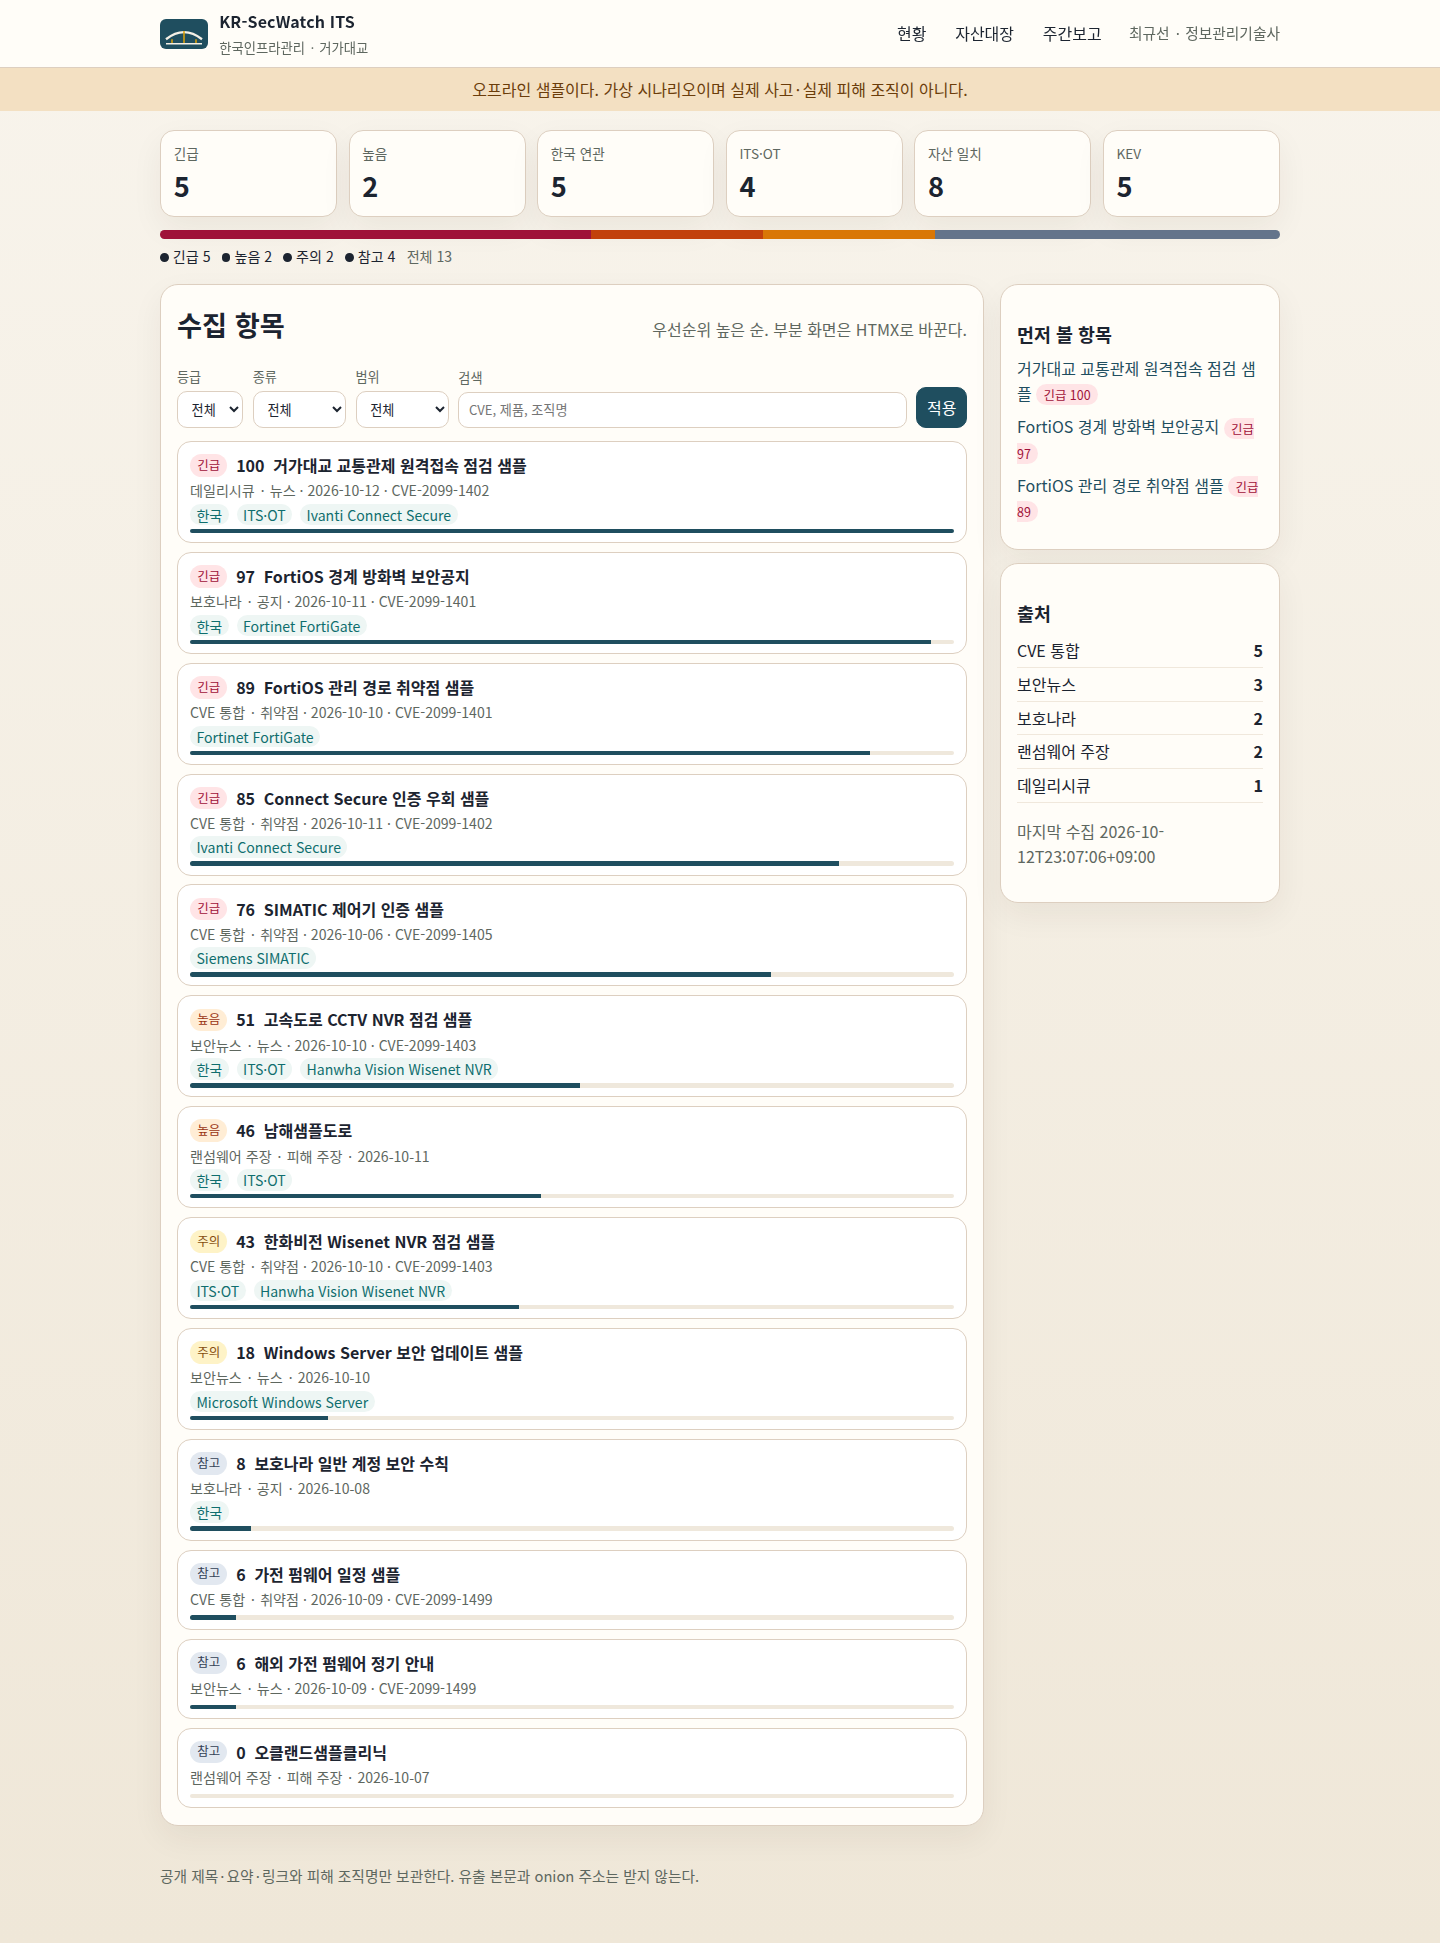Select item 8 보호나라 일반 계정 보안 수칙
The height and width of the screenshot is (1943, 1440).
[x=572, y=1490]
